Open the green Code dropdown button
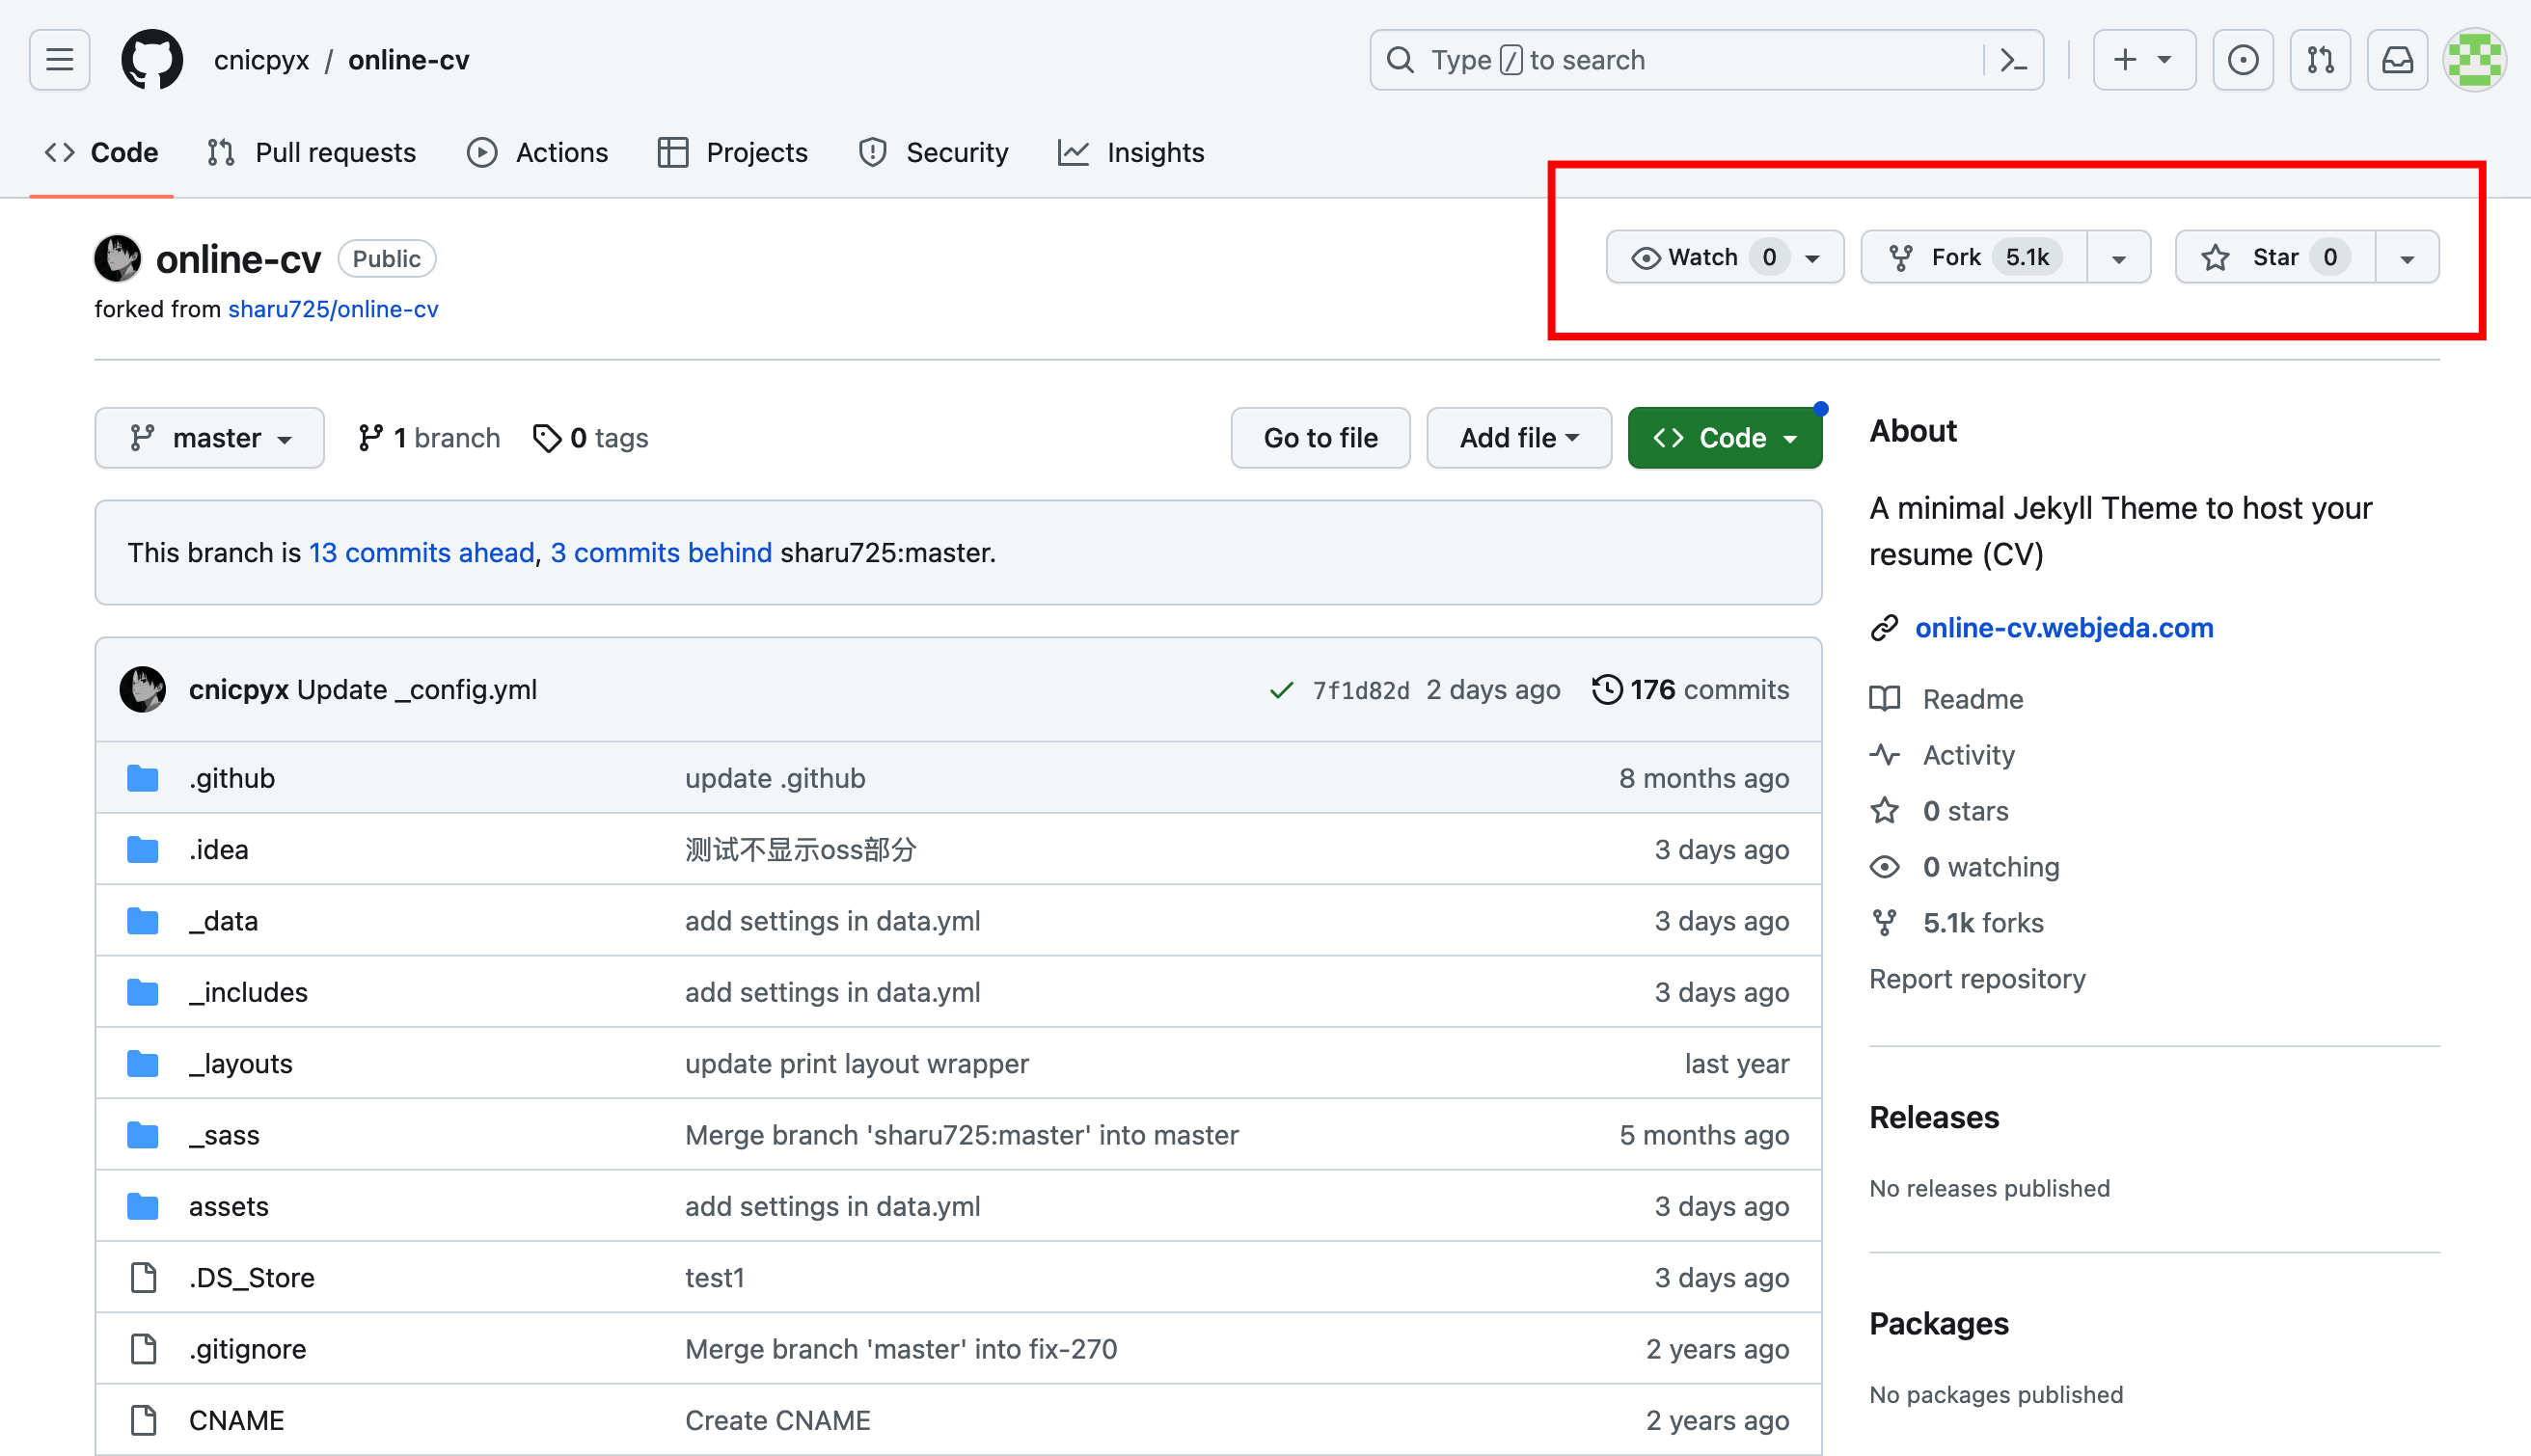The image size is (2531, 1456). 1724,438
